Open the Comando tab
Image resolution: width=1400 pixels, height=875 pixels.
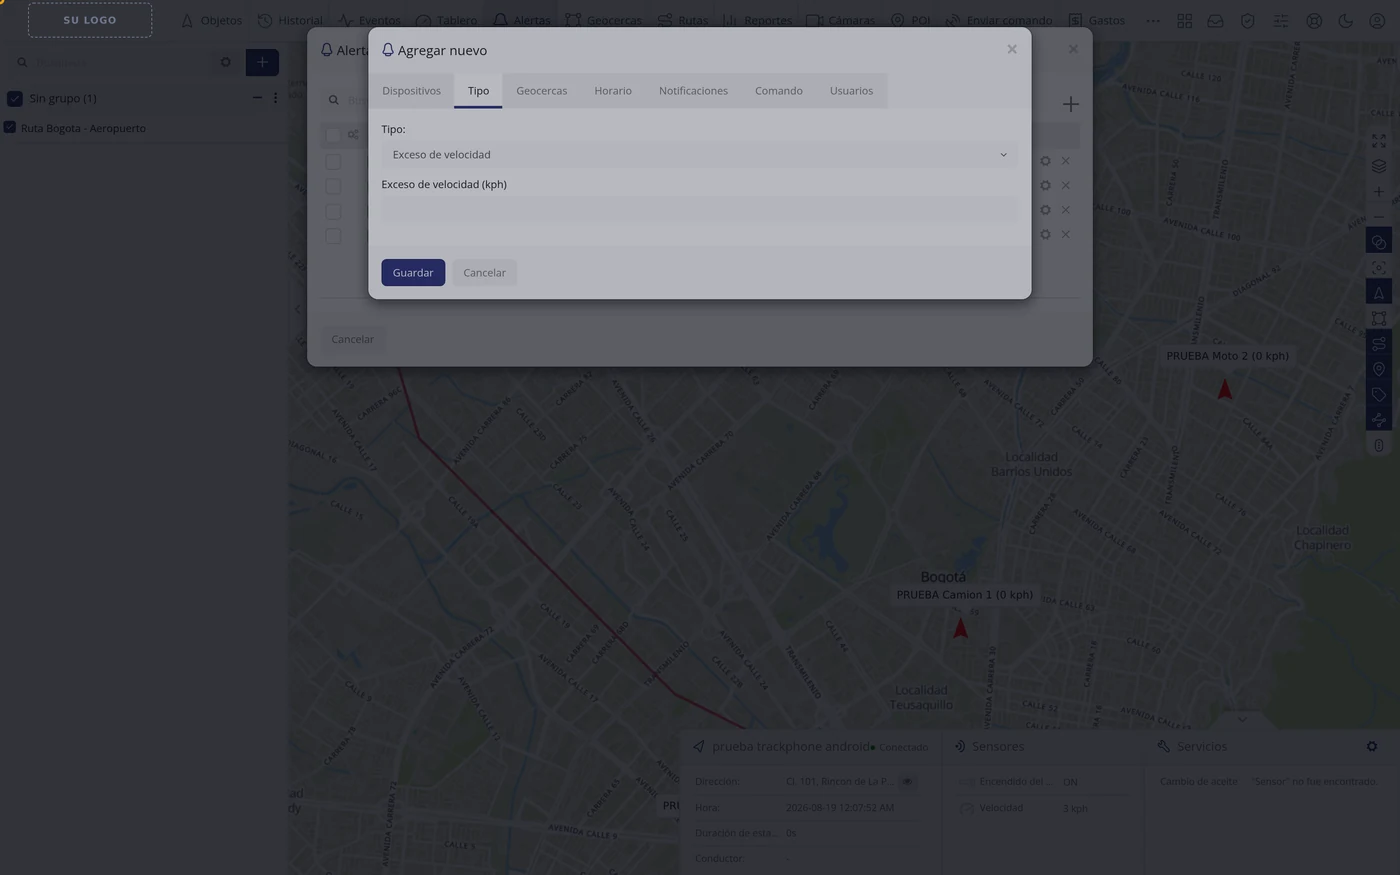click(x=779, y=91)
